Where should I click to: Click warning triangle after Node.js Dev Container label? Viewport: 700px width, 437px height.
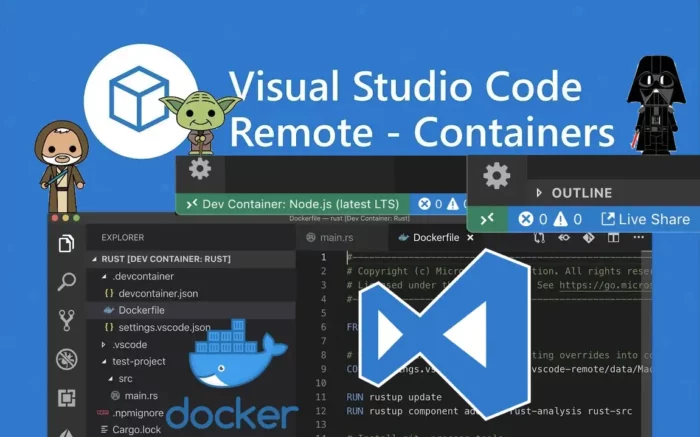coord(452,204)
